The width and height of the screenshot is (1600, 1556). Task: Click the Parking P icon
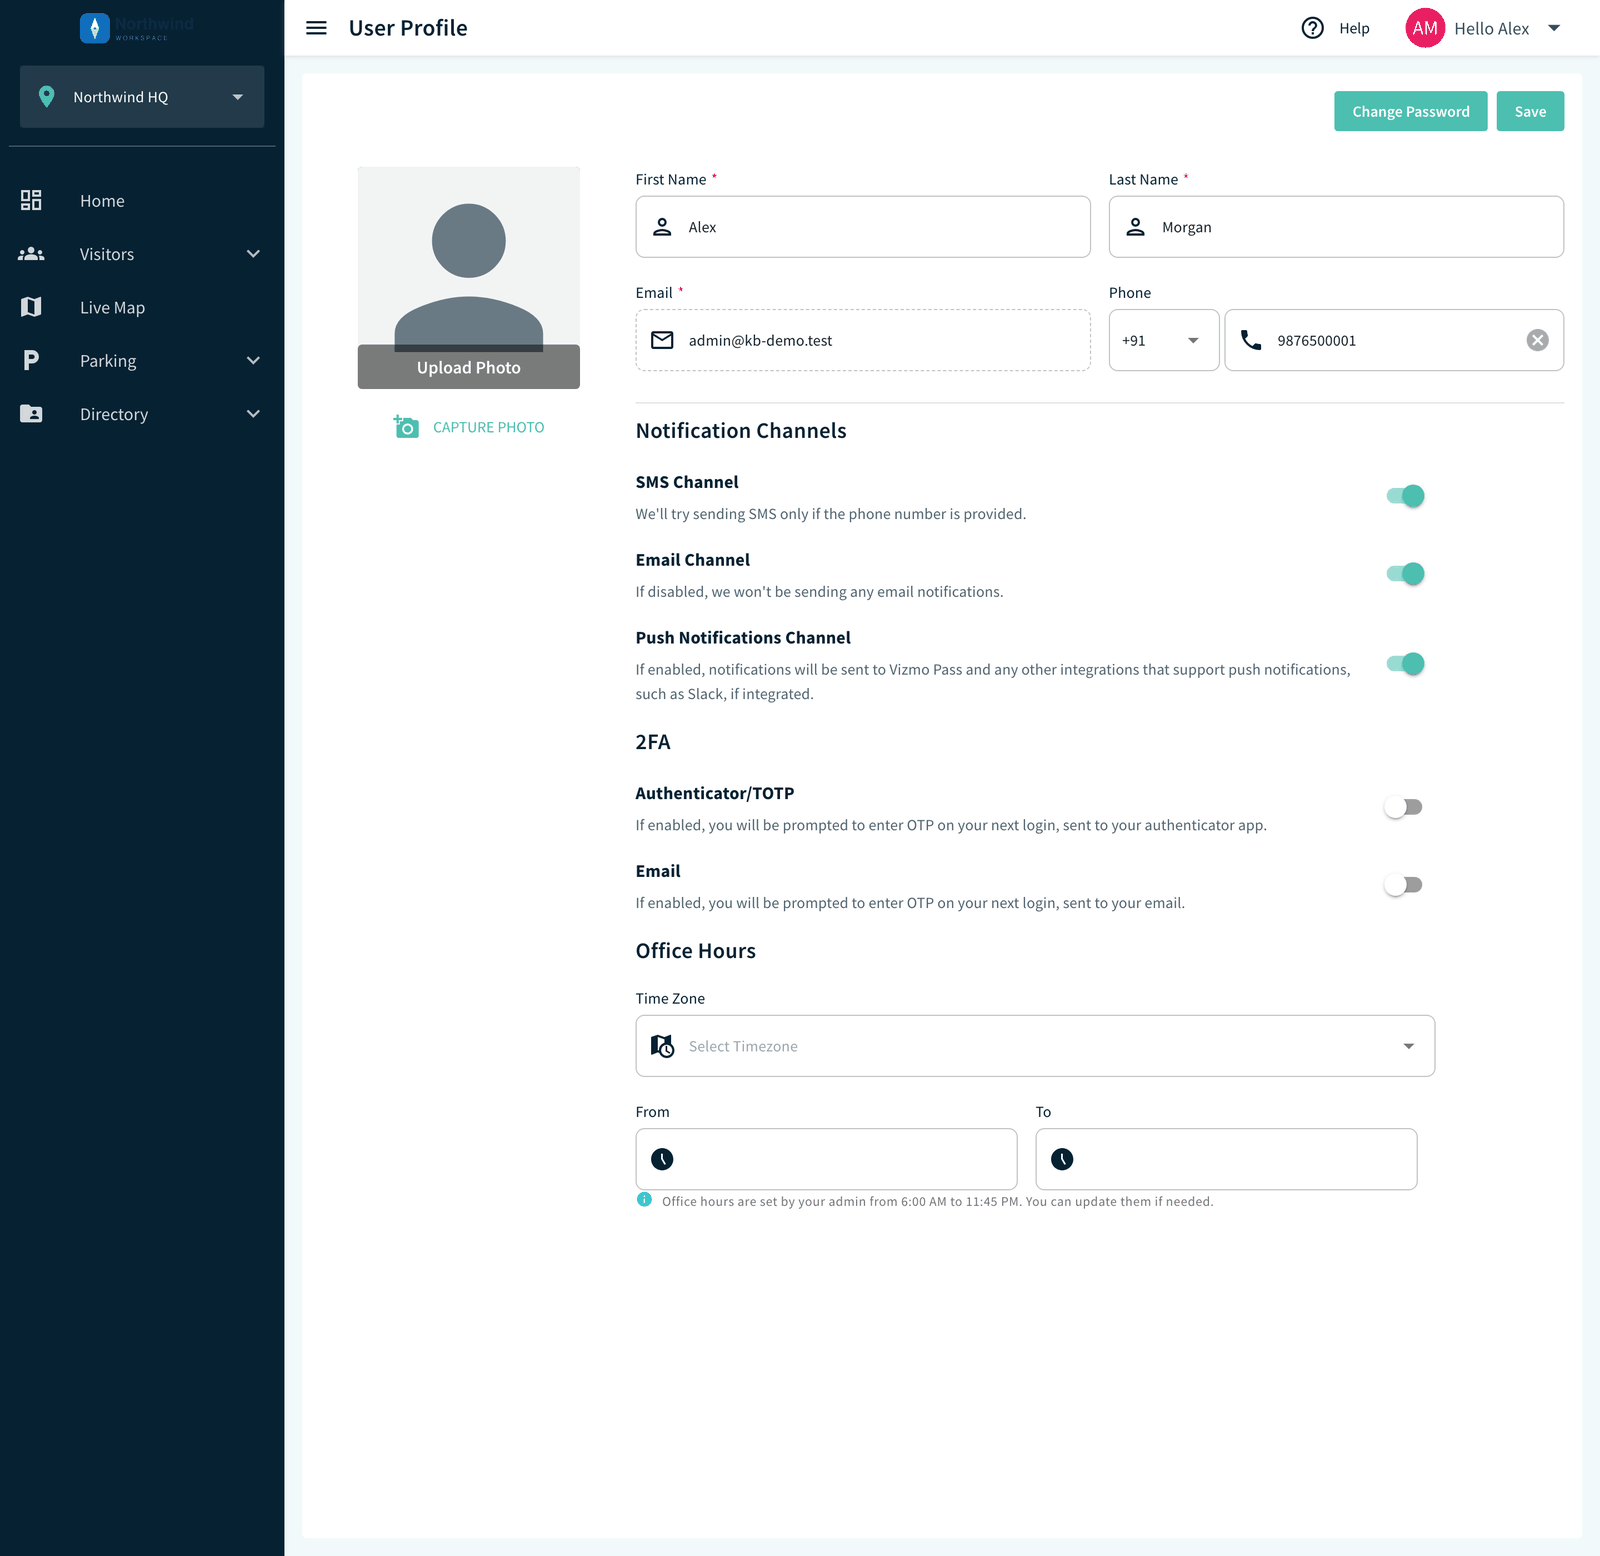[31, 360]
